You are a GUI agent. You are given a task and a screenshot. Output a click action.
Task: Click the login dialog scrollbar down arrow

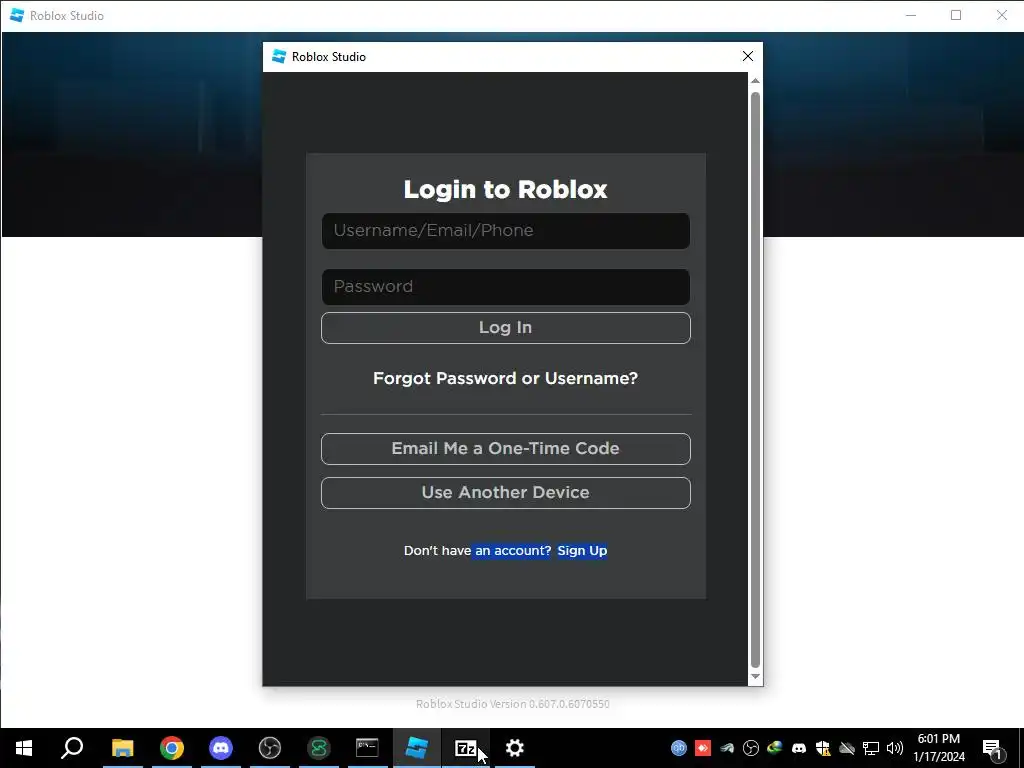tap(755, 677)
